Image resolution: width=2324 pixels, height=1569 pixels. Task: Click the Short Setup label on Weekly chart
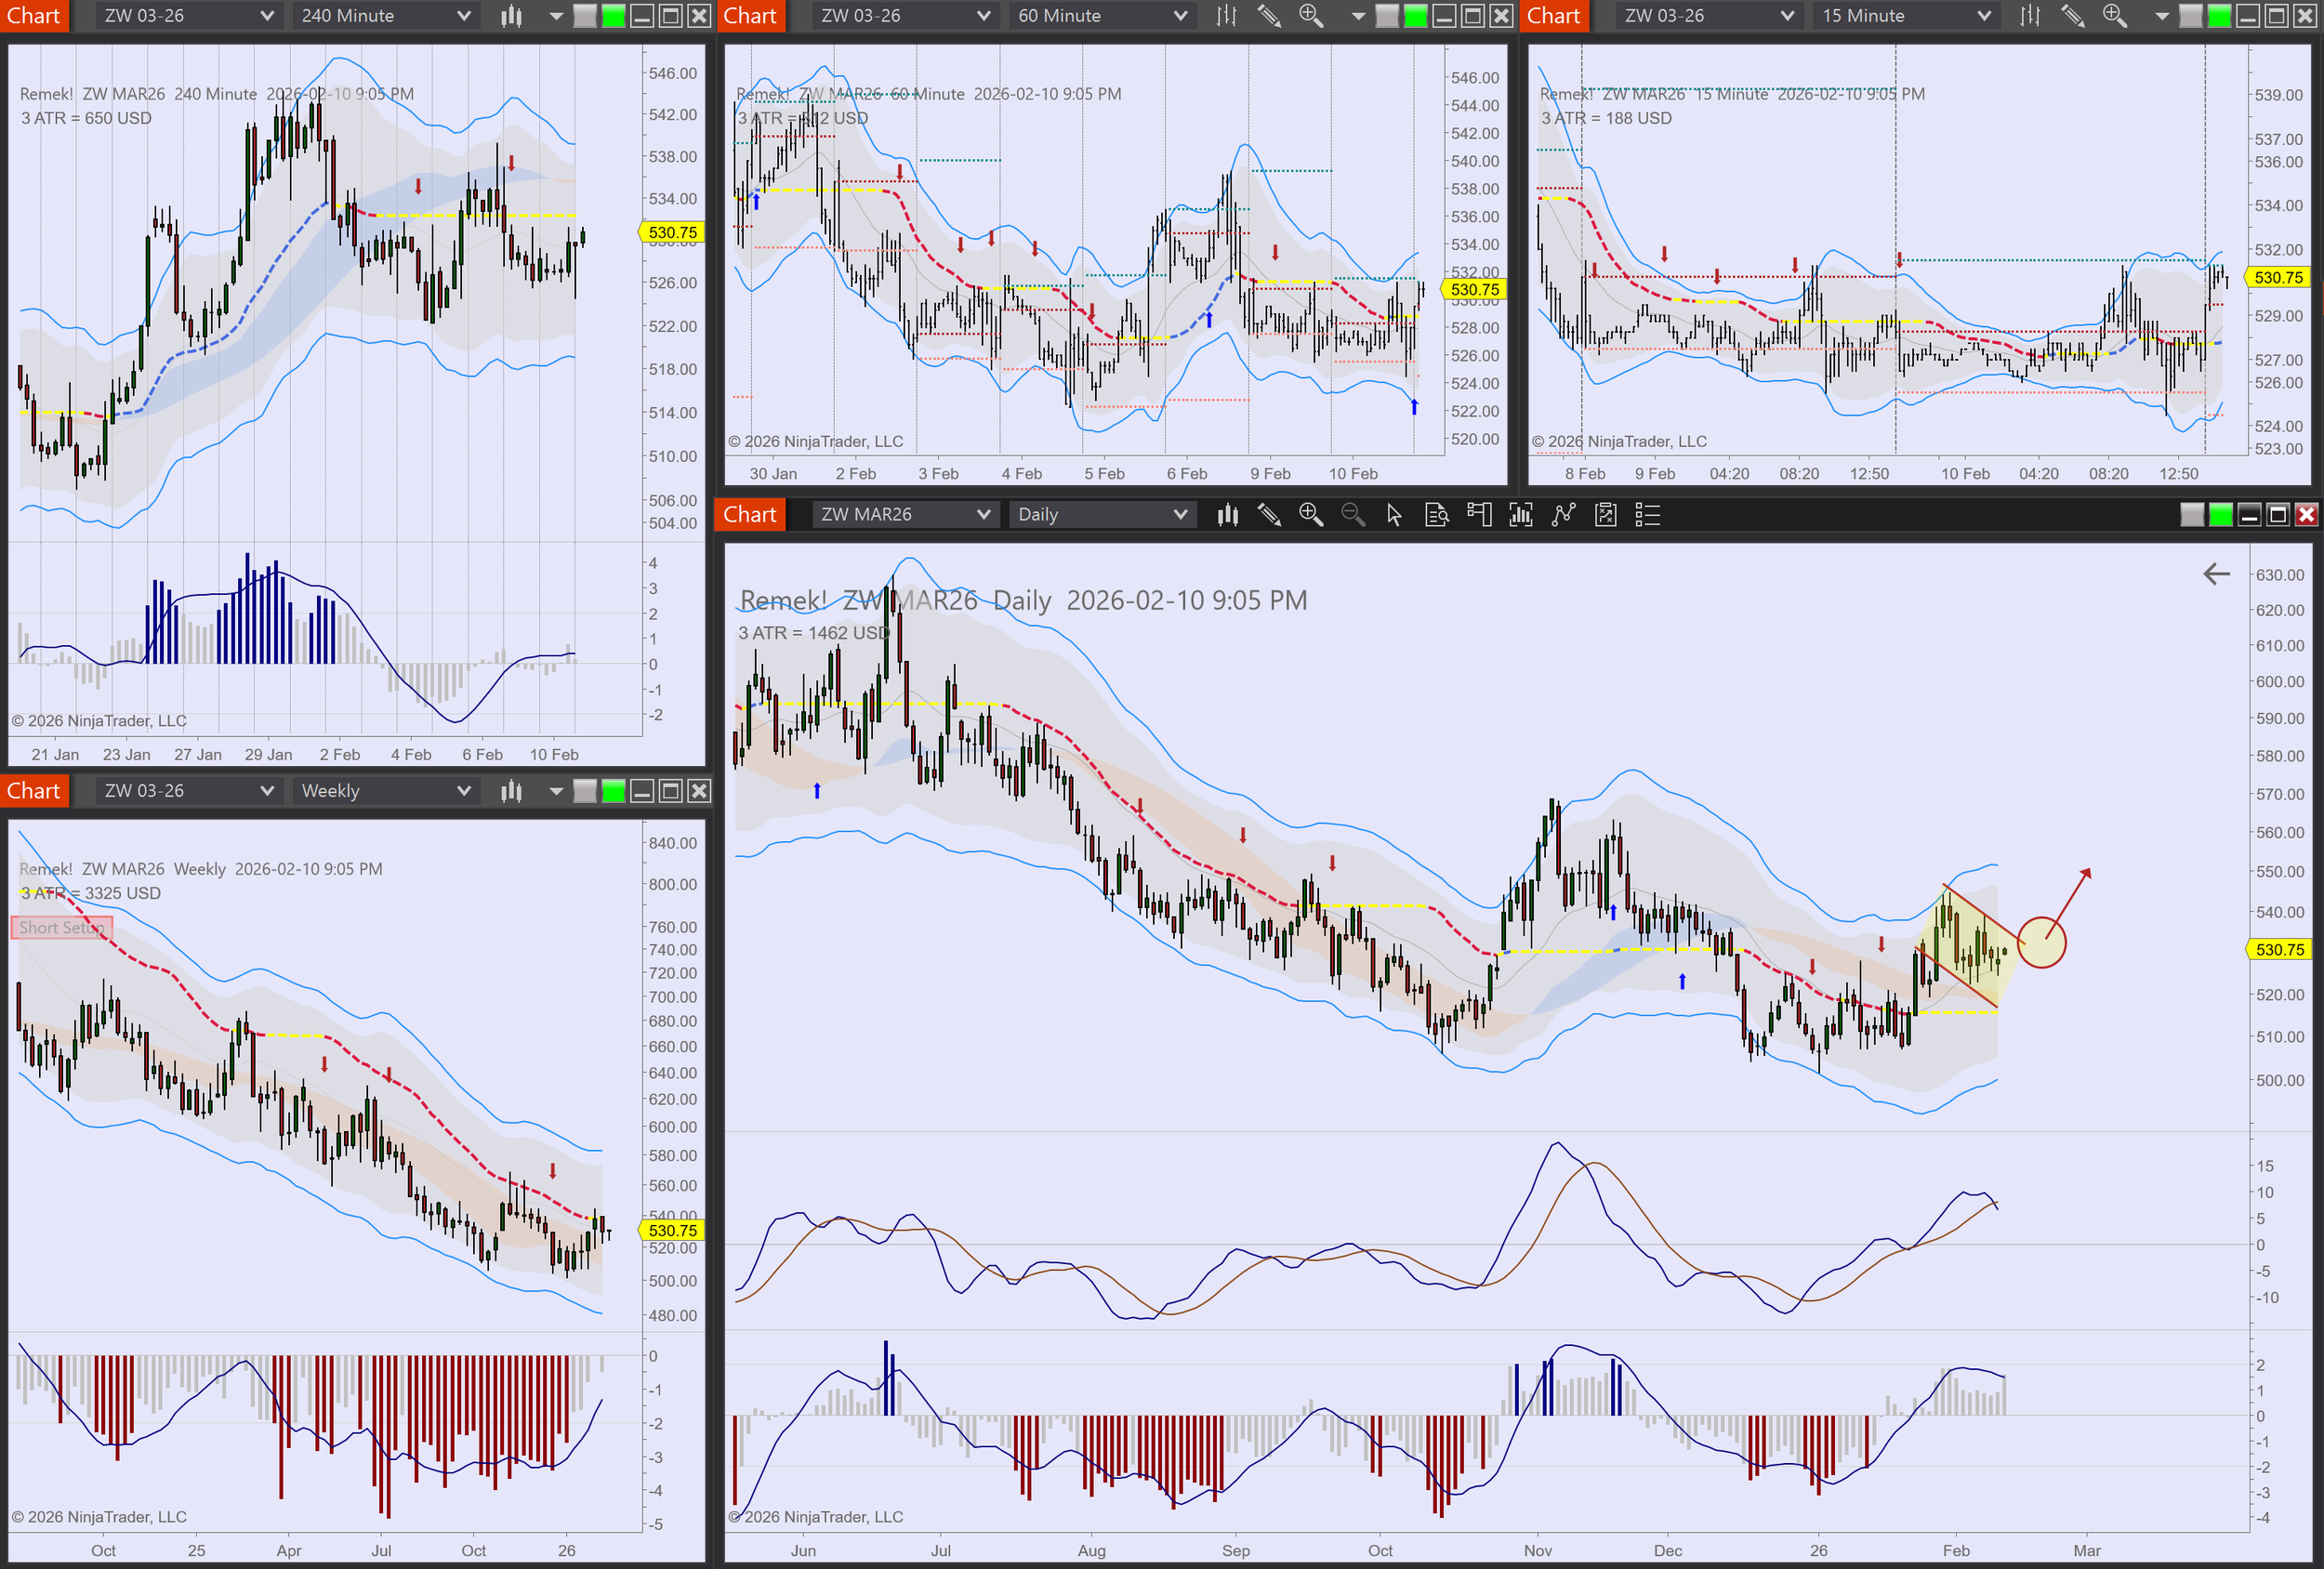point(61,928)
